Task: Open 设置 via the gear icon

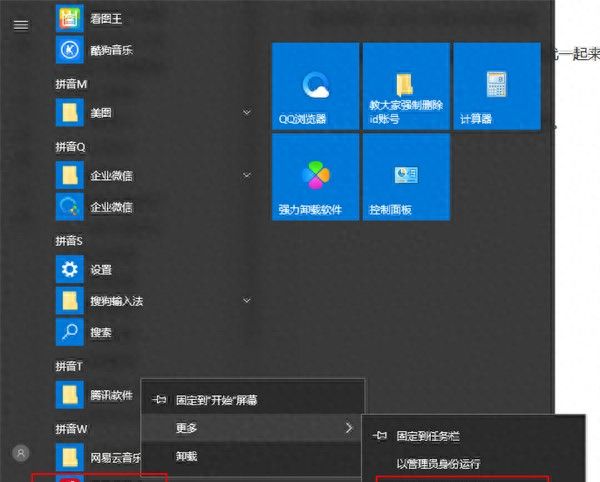Action: pyautogui.click(x=70, y=269)
